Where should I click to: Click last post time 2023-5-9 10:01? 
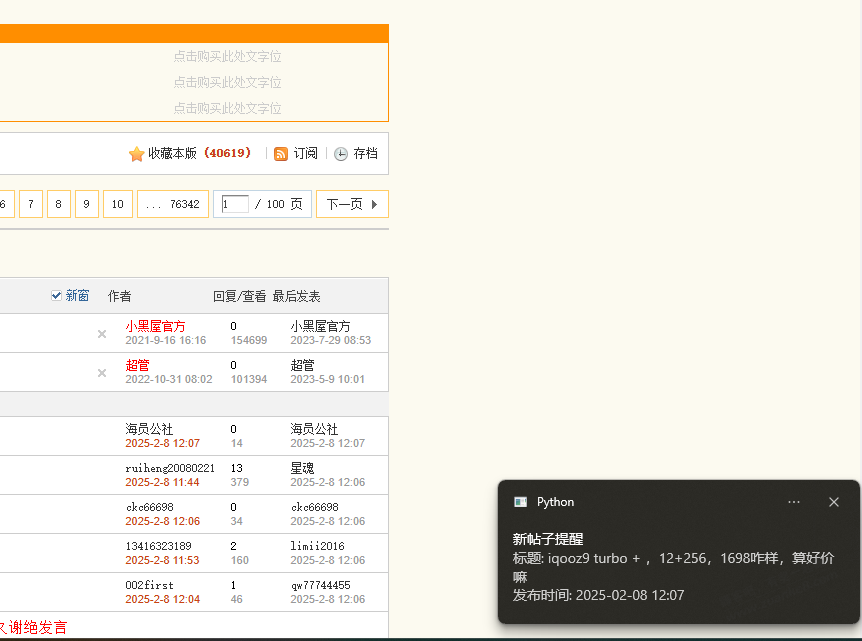[328, 379]
